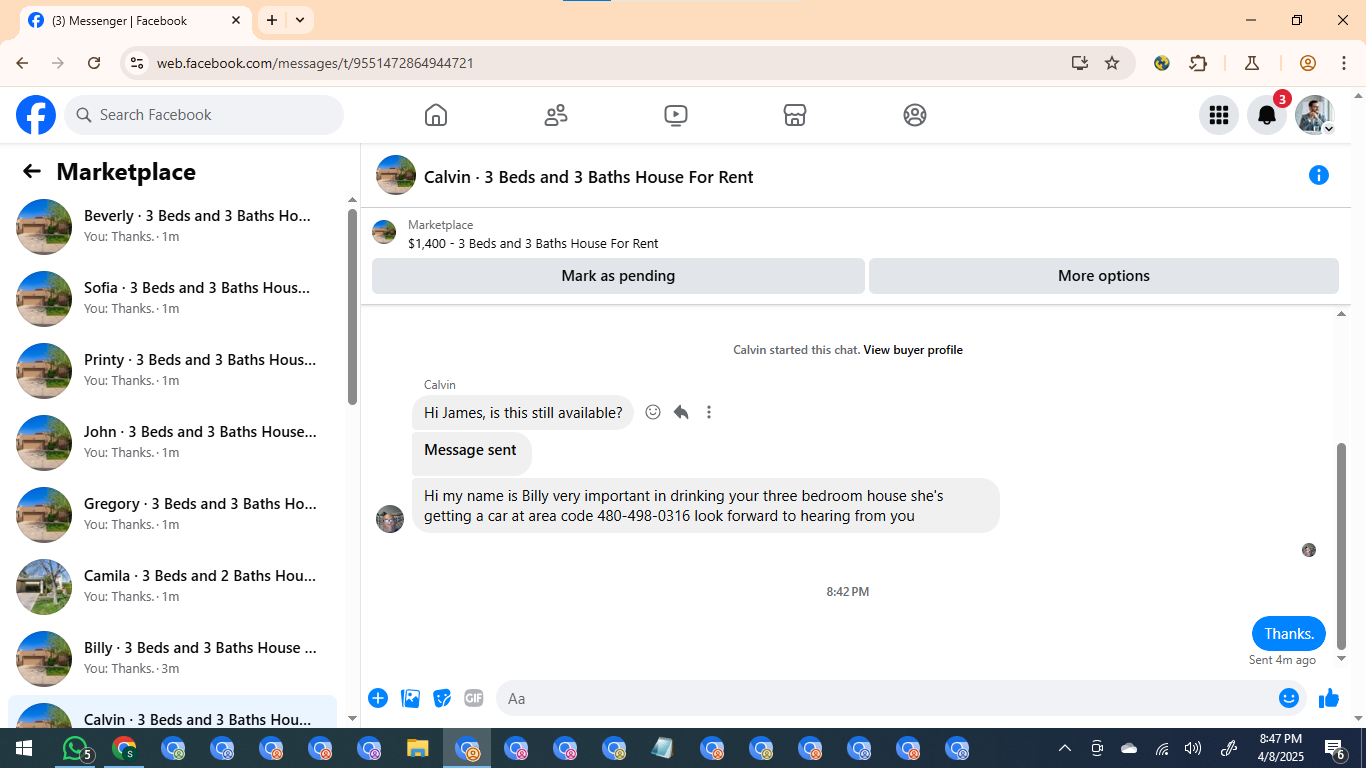This screenshot has width=1366, height=768.
Task: Open more actions plus icon in composer
Action: coord(378,698)
